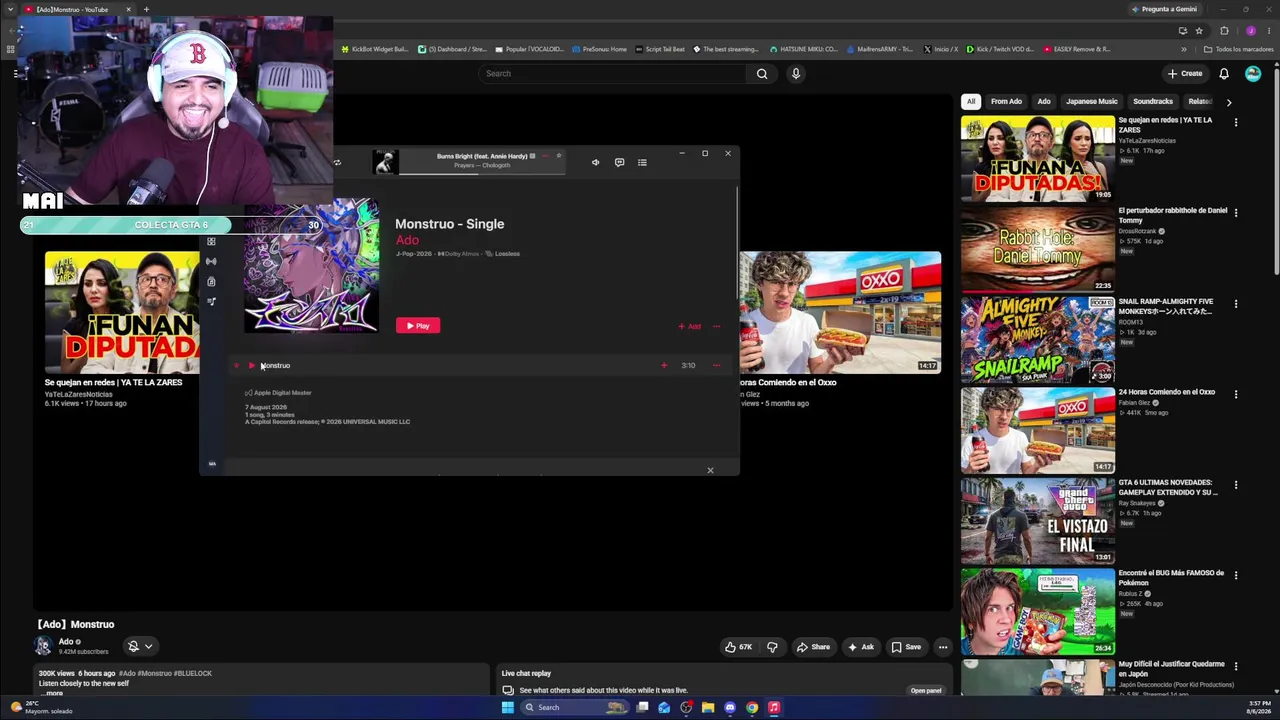The width and height of the screenshot is (1280, 720).
Task: Click the YouTube search magnifier icon
Action: pos(762,73)
